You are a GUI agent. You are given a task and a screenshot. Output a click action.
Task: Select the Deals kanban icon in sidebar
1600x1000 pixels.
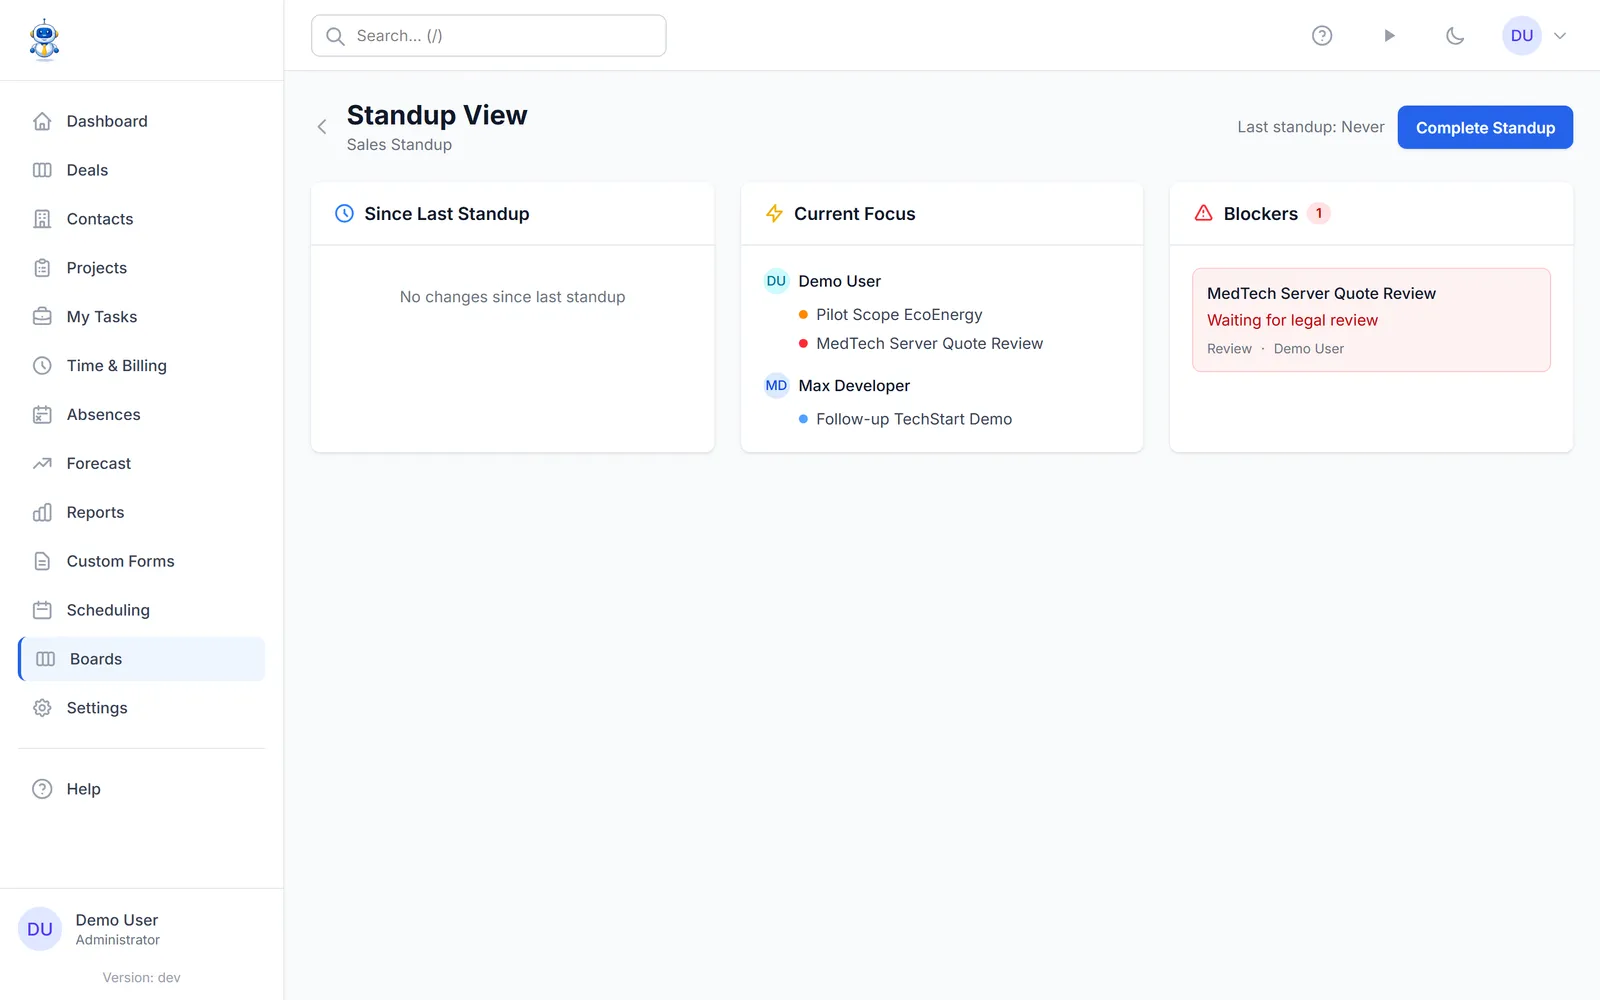click(x=42, y=170)
